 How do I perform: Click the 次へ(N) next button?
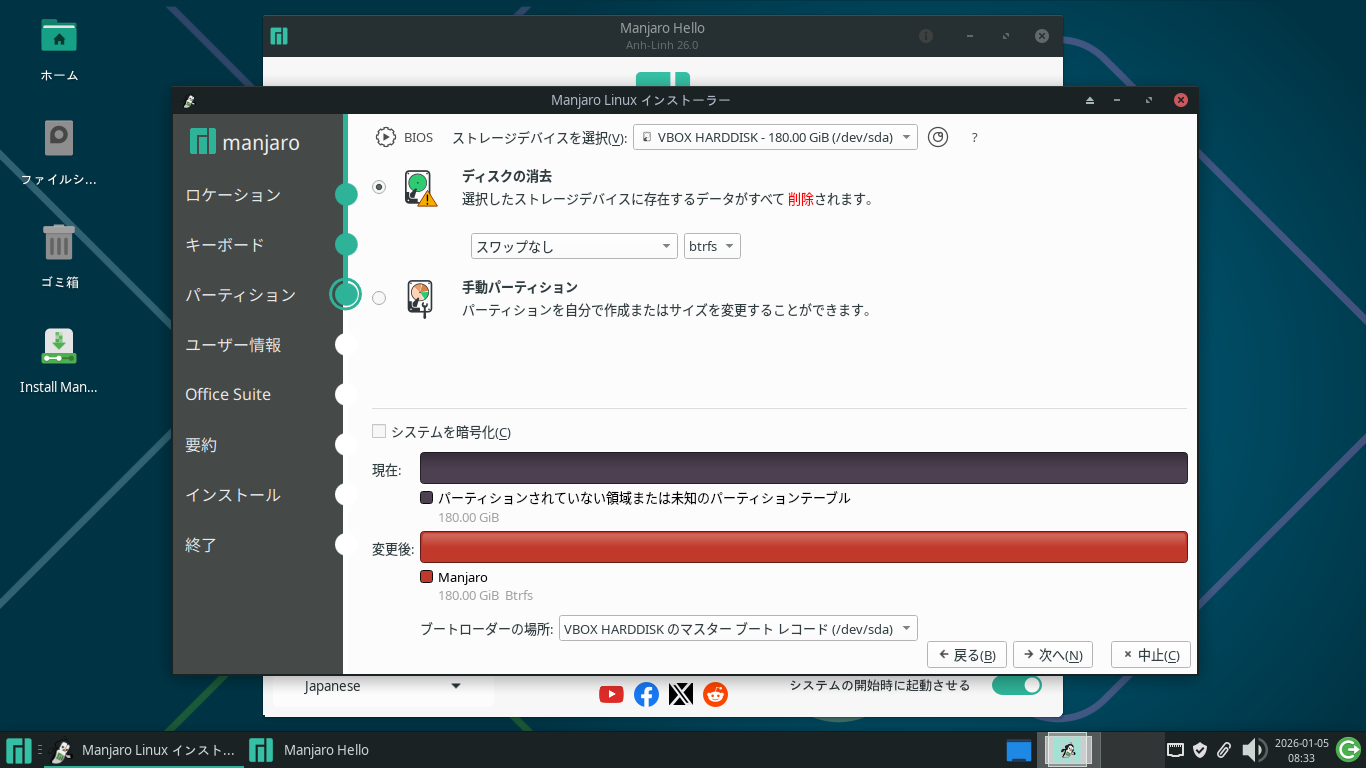[x=1053, y=655]
